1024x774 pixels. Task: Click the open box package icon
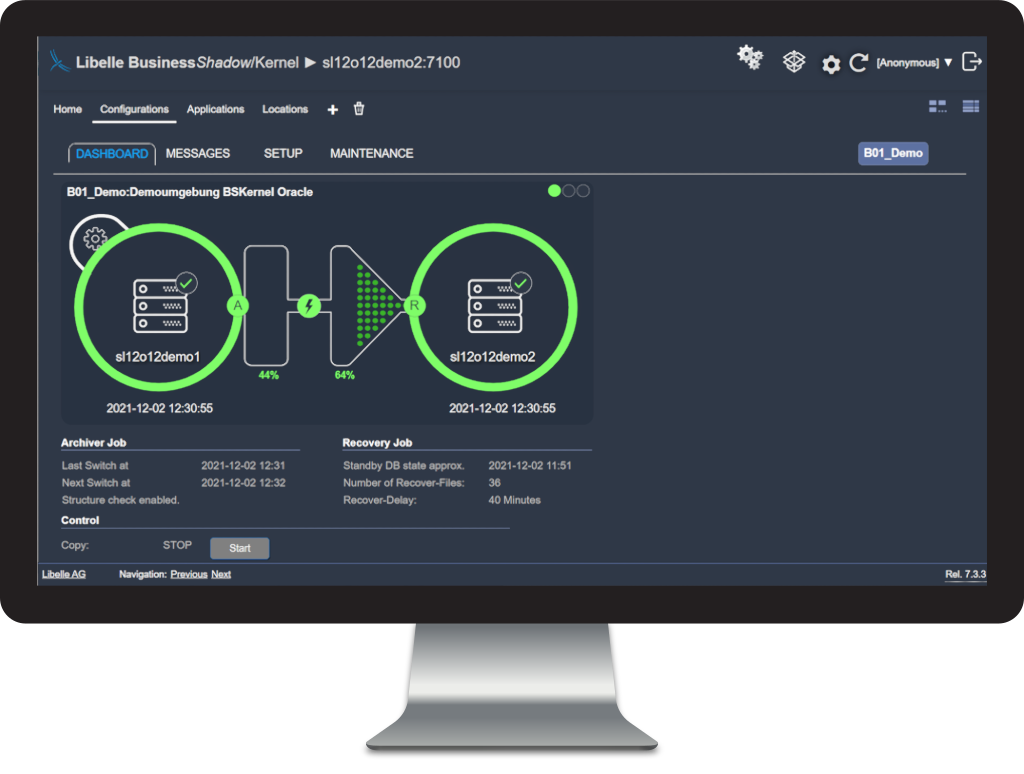[793, 62]
